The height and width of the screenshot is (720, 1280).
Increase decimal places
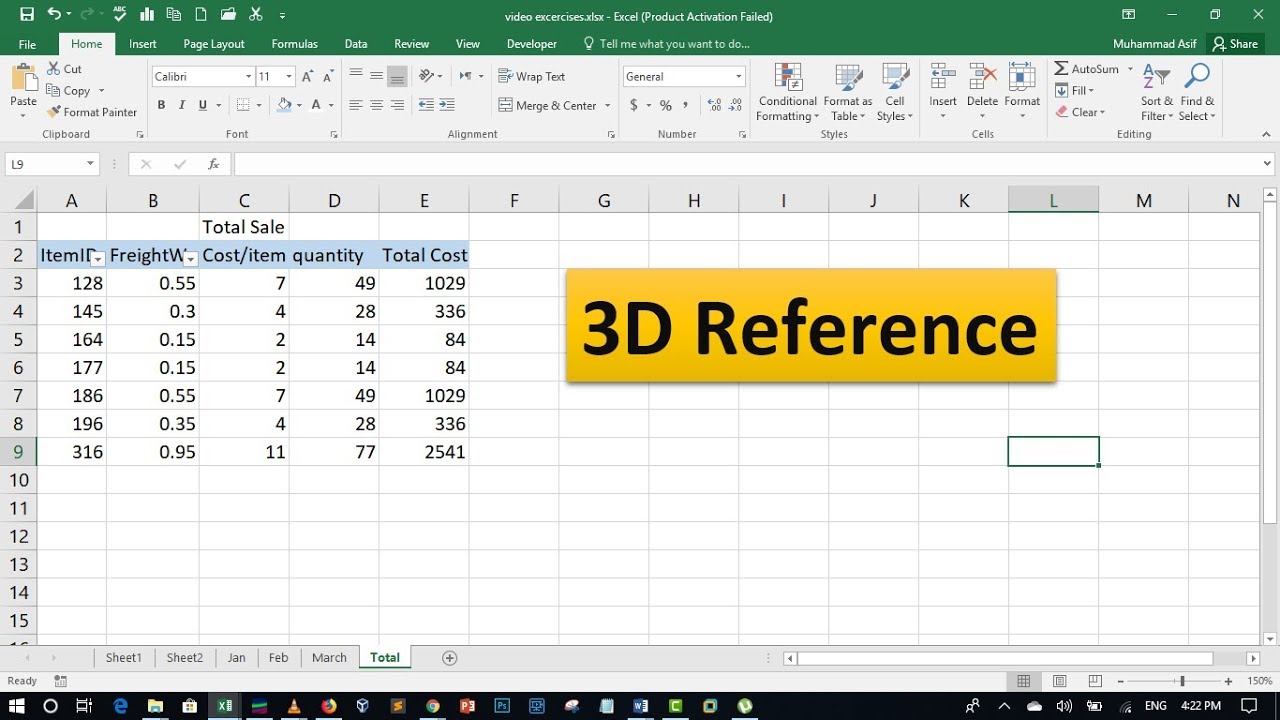[x=714, y=105]
